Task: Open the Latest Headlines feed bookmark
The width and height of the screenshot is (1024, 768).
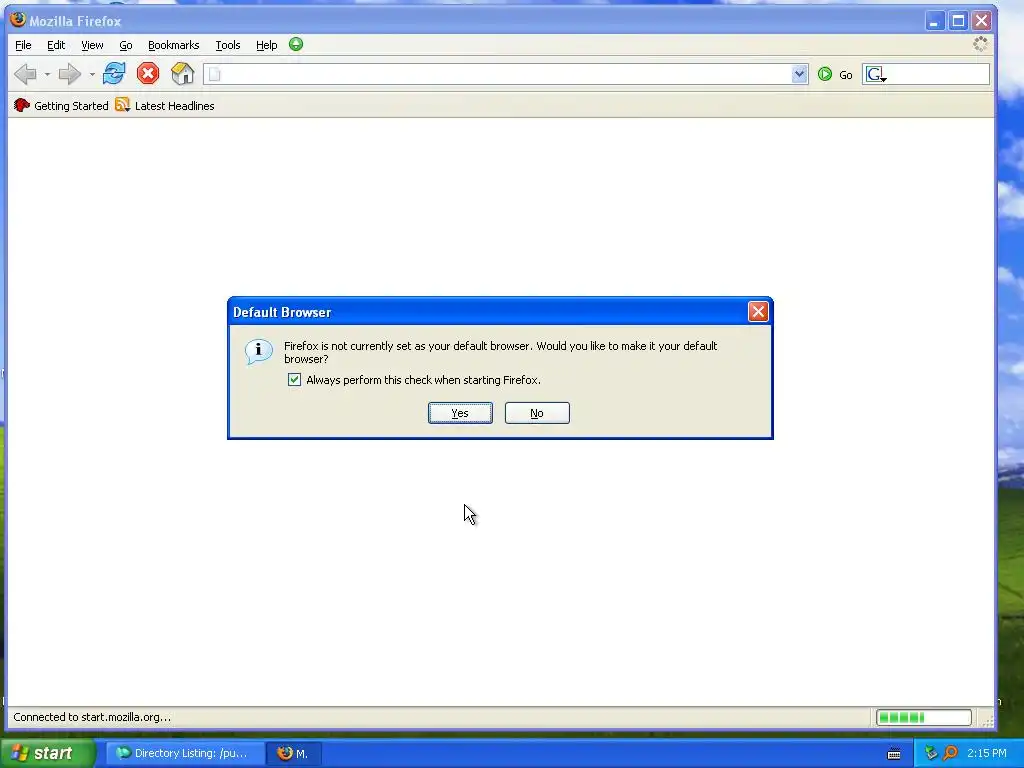Action: 165,105
